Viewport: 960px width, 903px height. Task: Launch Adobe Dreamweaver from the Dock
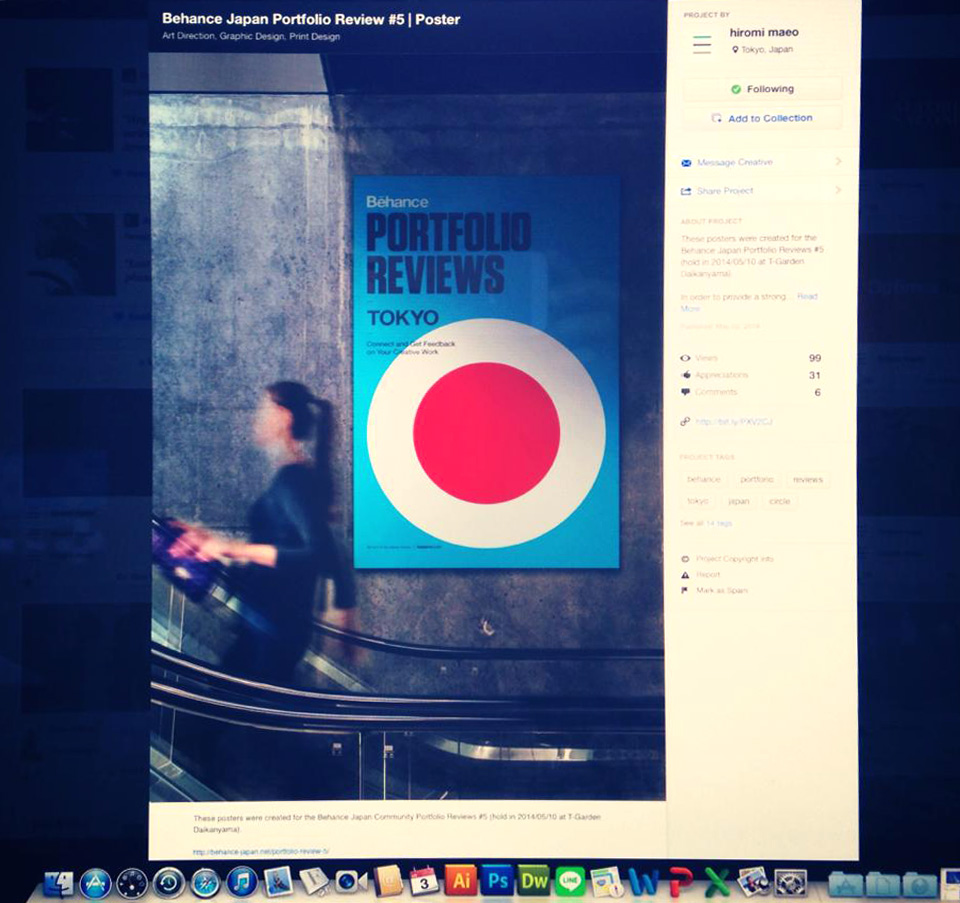534,881
